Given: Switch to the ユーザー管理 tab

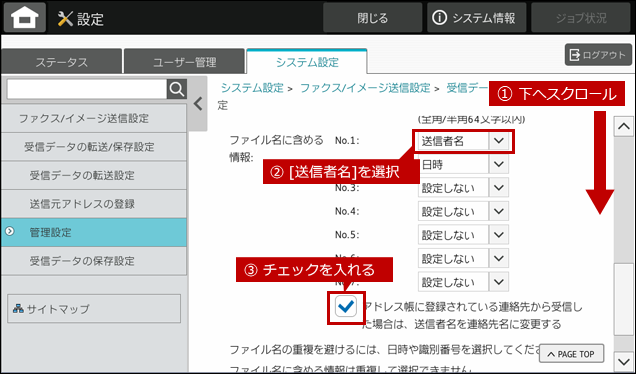Looking at the screenshot, I should [x=185, y=62].
